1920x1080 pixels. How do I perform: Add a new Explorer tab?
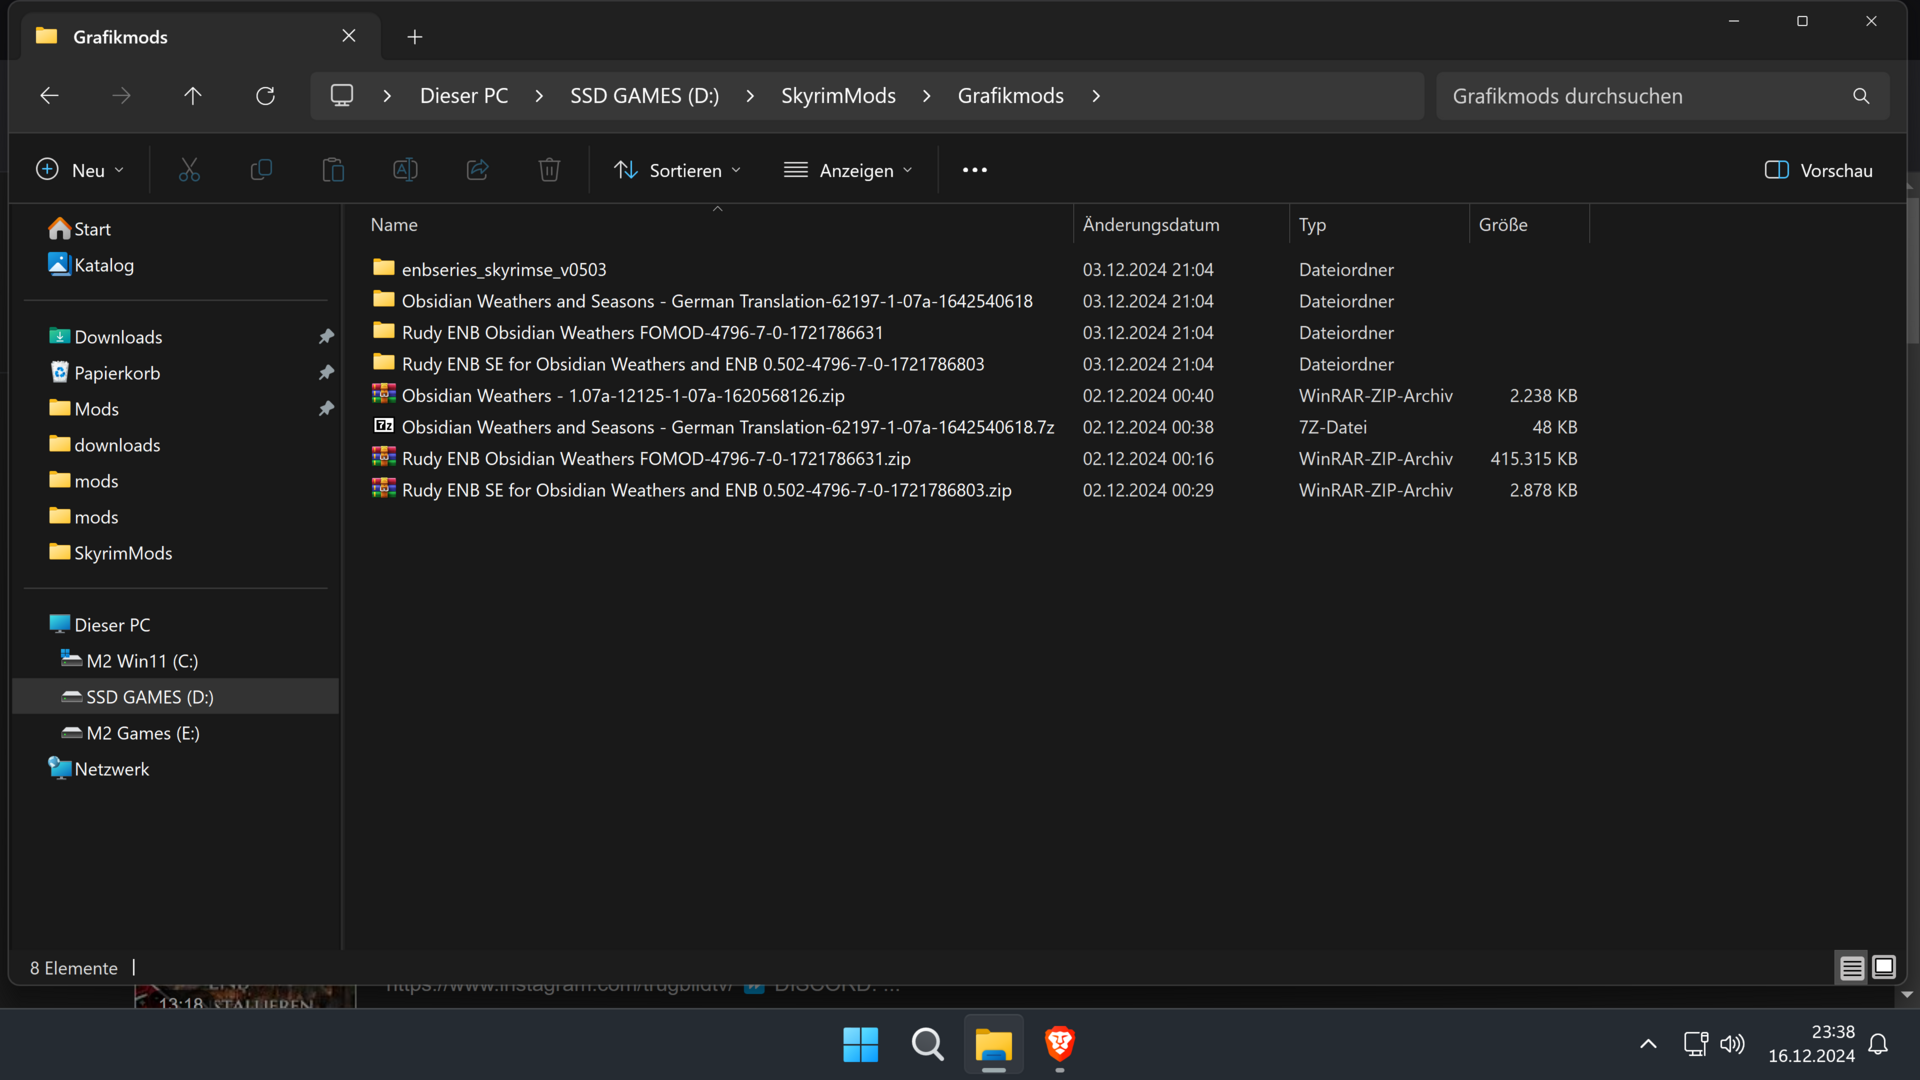coord(415,37)
